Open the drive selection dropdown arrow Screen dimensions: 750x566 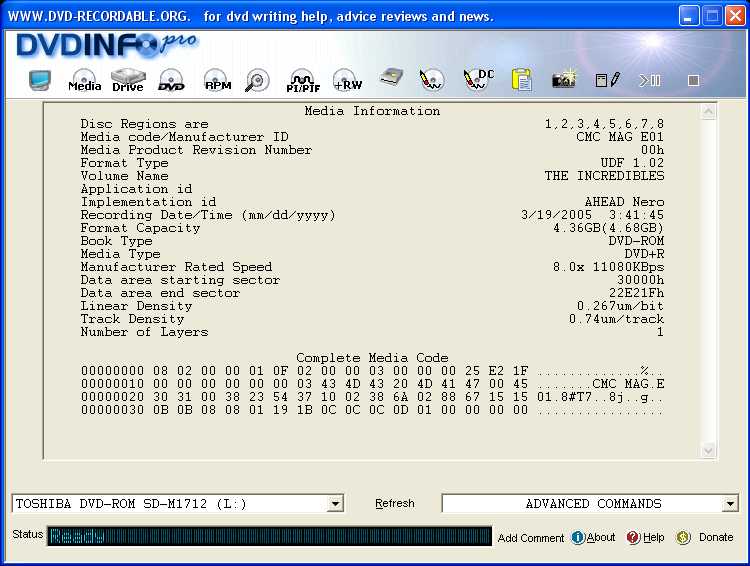[x=336, y=503]
